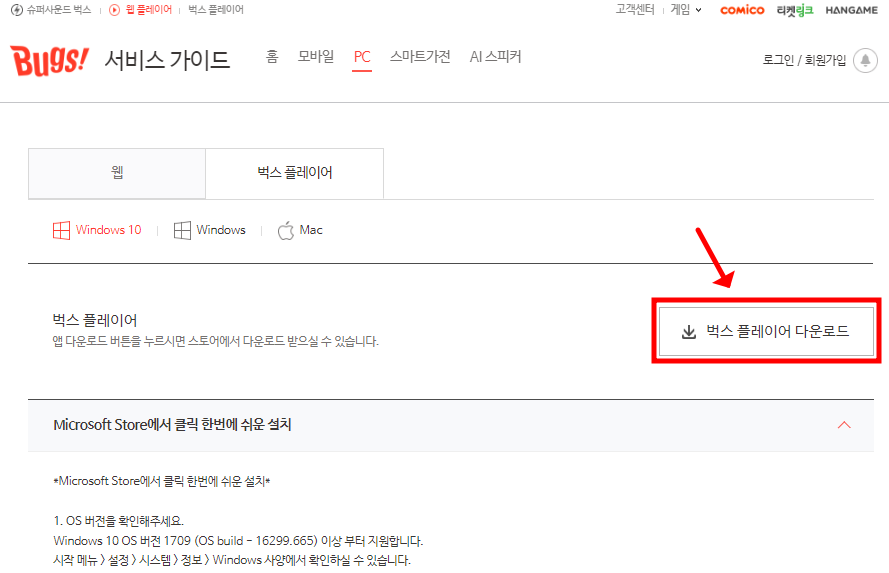The image size is (889, 573).
Task: Click the grey Windows logo icon
Action: tap(182, 230)
